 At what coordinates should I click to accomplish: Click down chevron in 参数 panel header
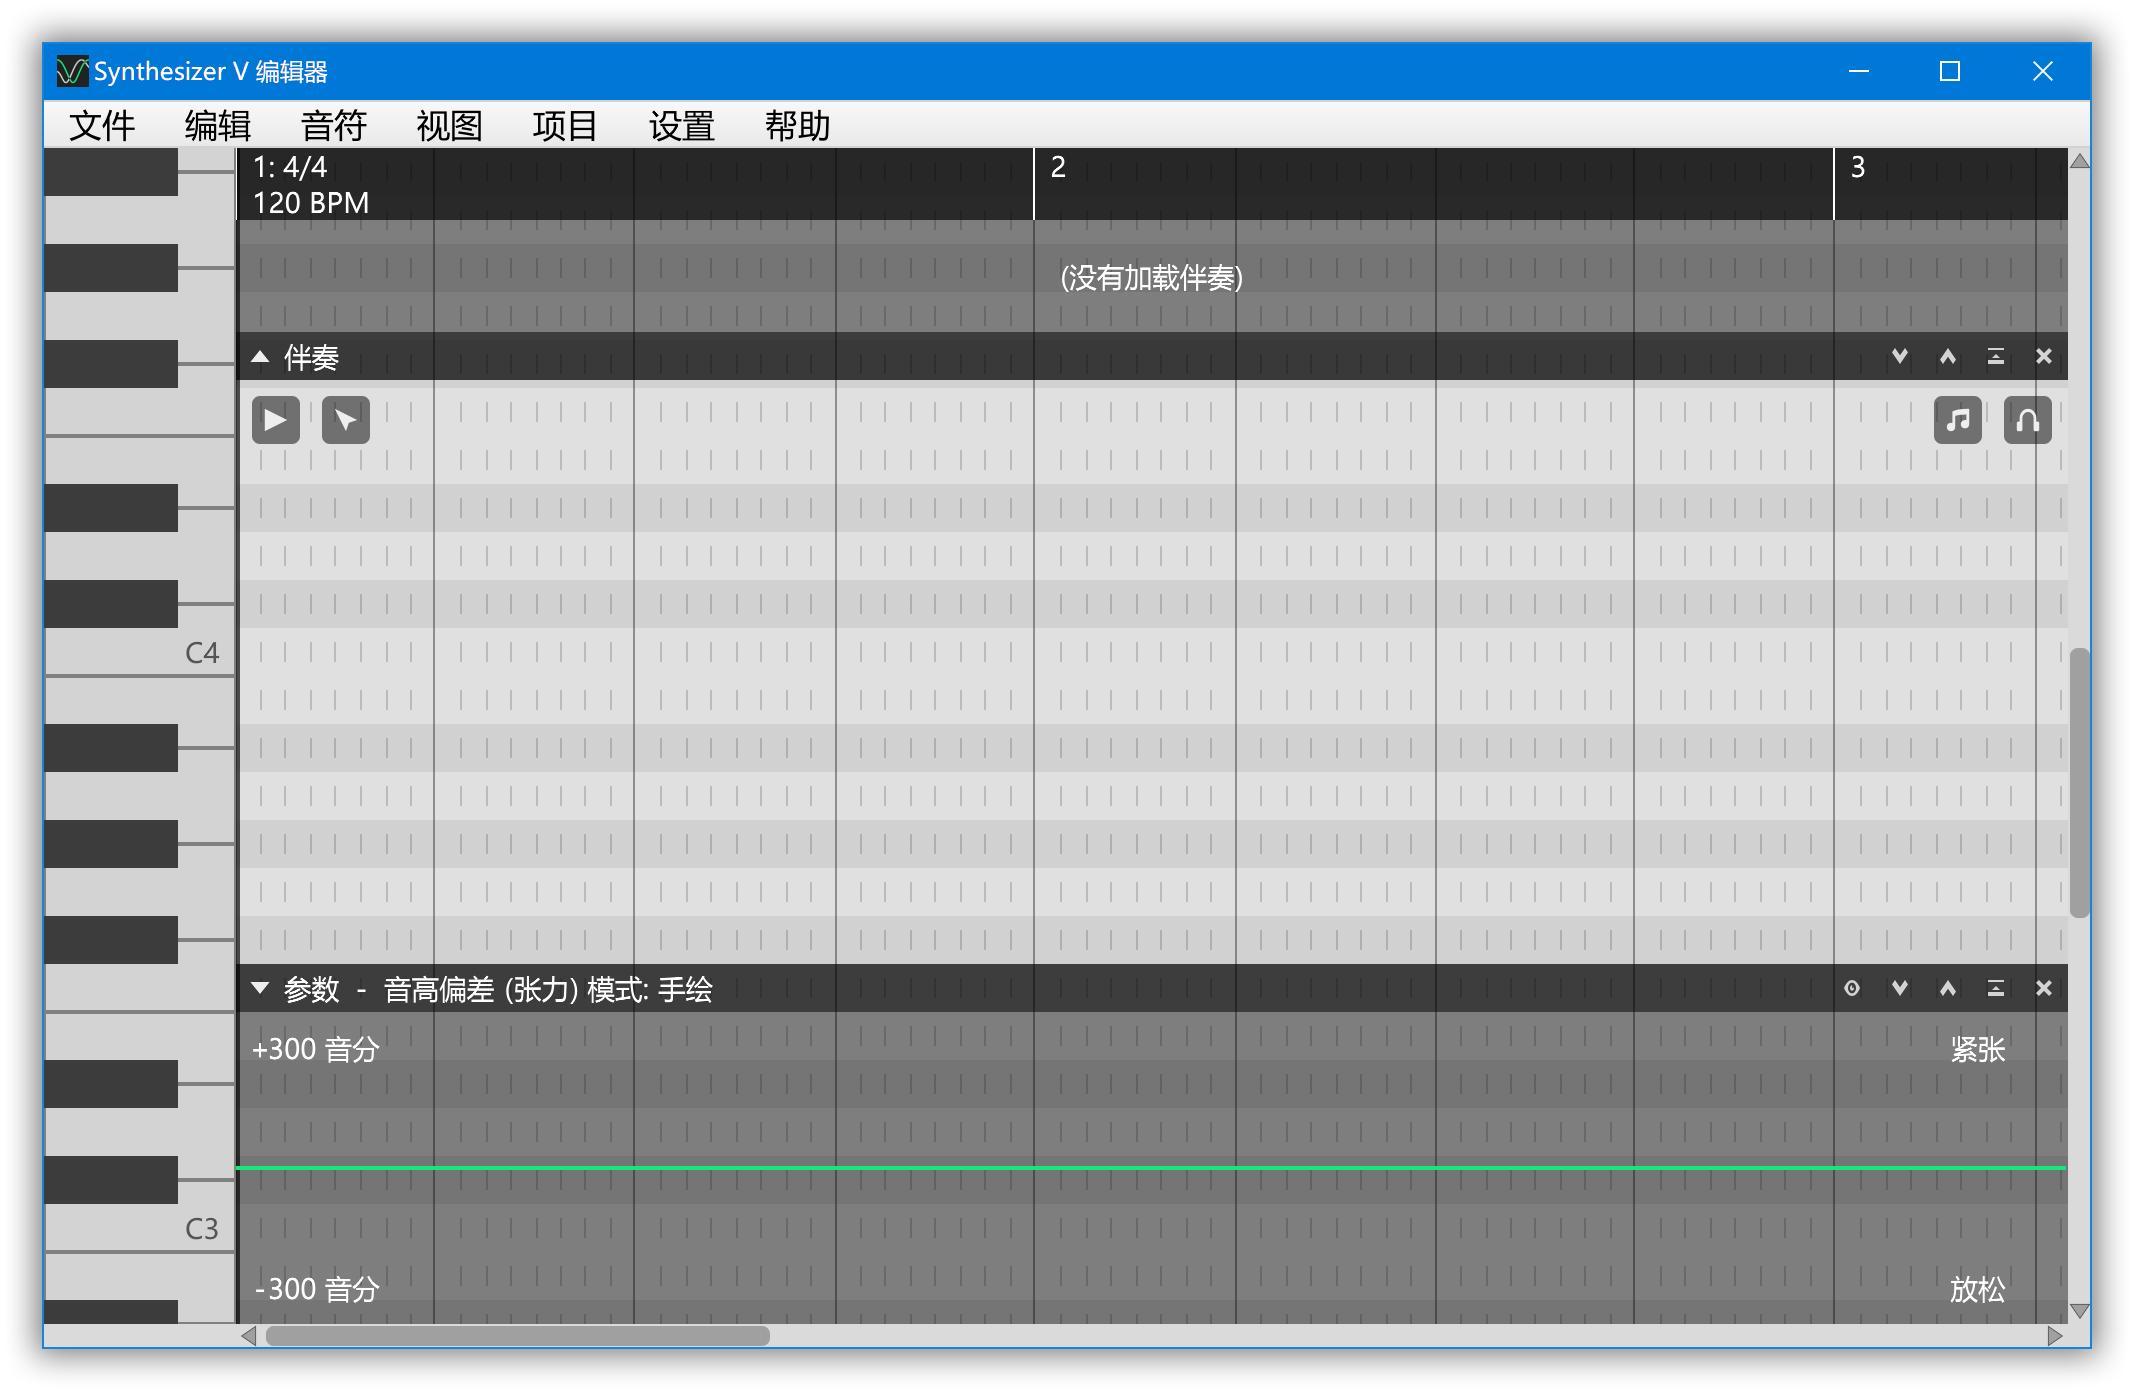tap(1900, 989)
